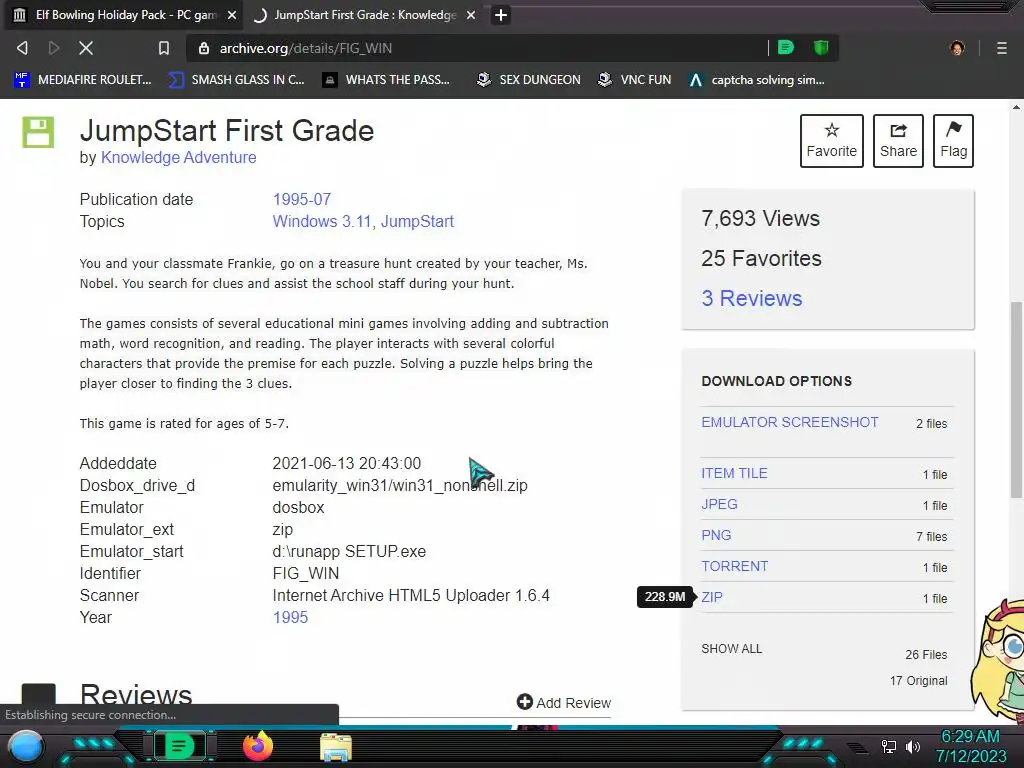
Task: Open a new browser tab
Action: (x=500, y=15)
